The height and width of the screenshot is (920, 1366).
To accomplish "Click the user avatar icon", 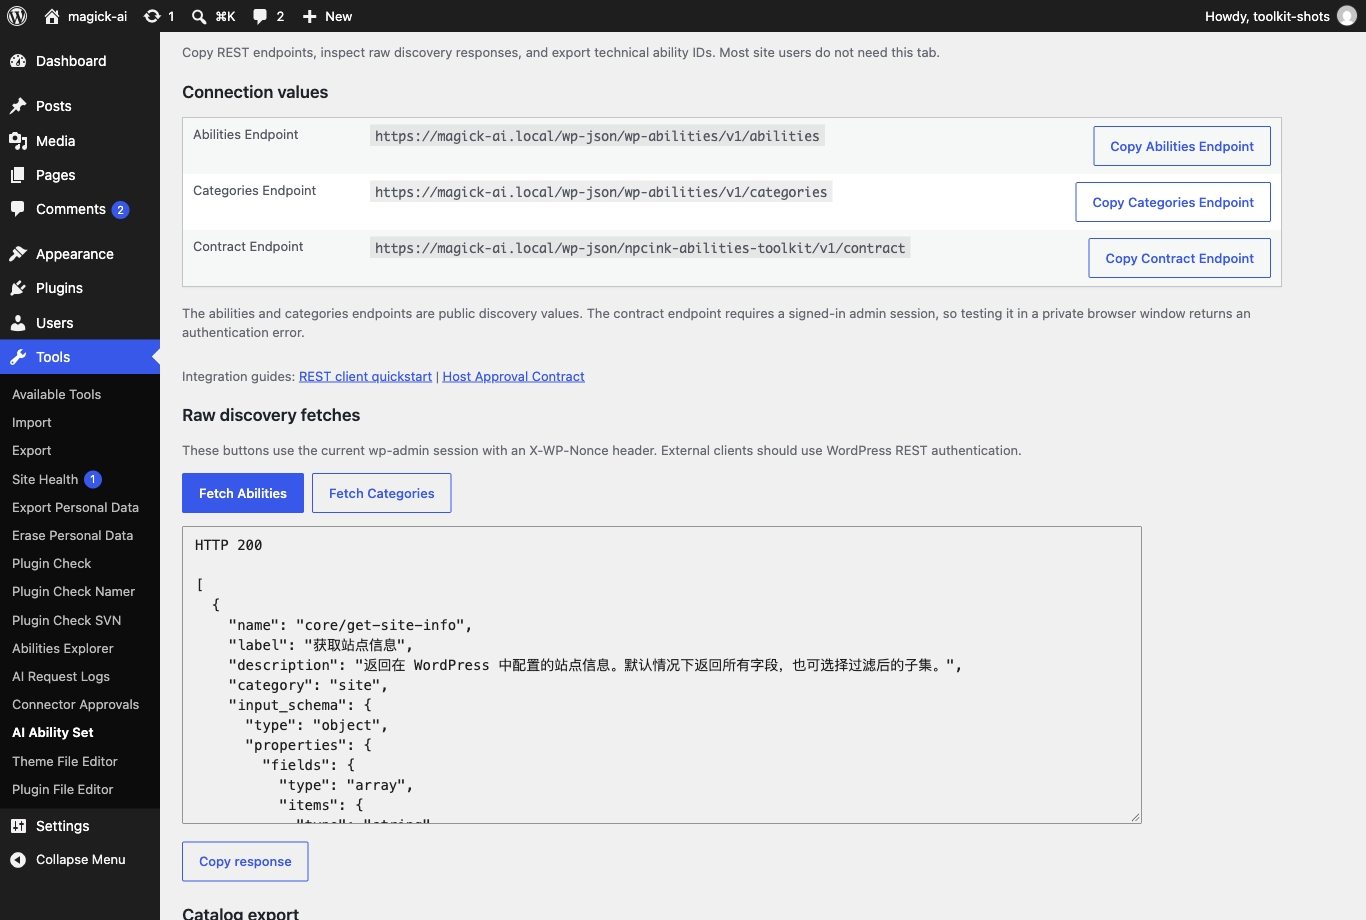I will pos(1347,16).
